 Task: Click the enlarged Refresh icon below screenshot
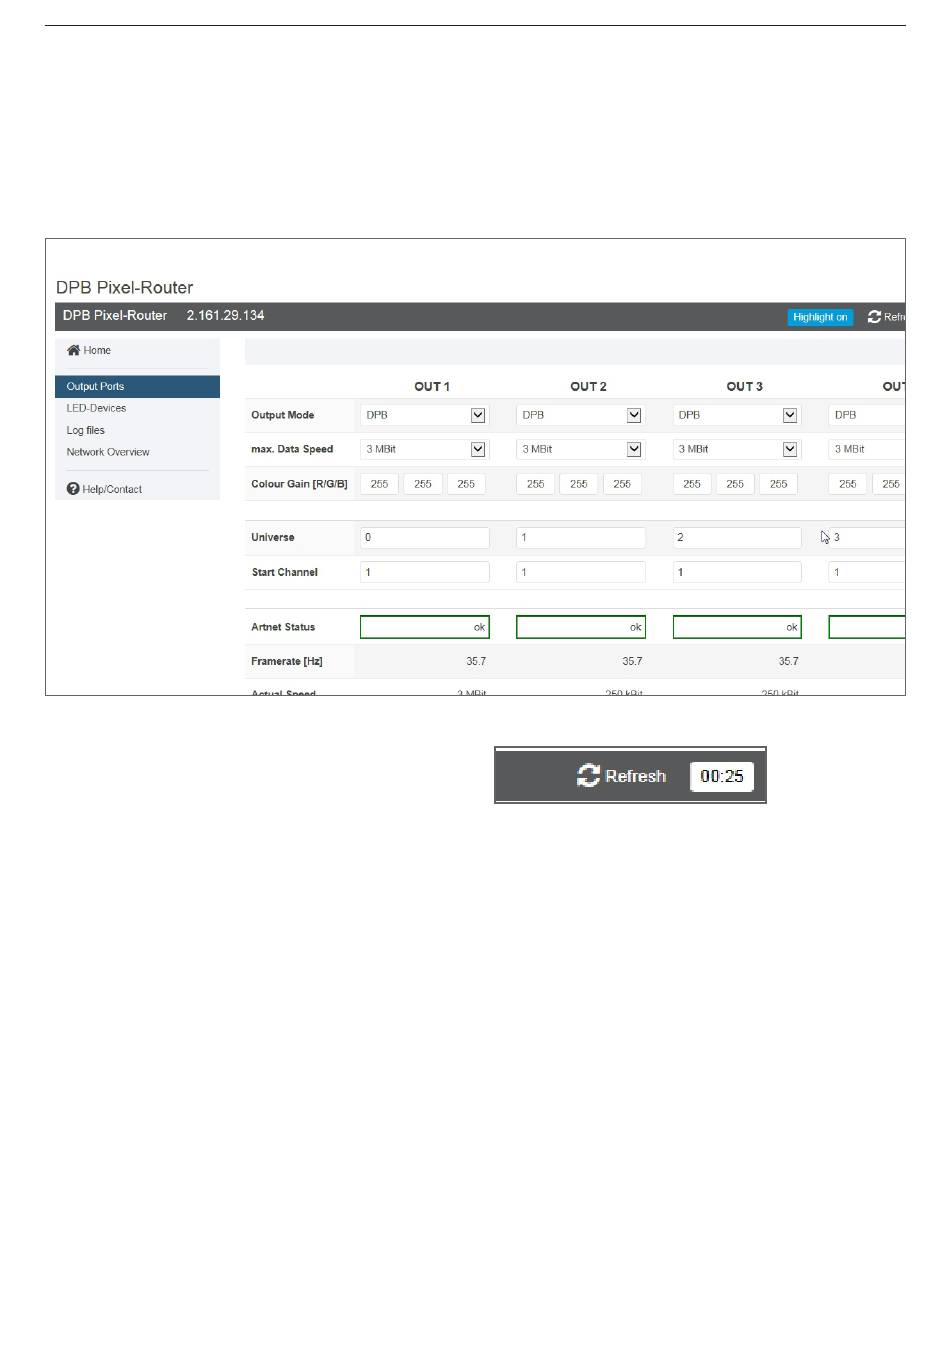588,776
